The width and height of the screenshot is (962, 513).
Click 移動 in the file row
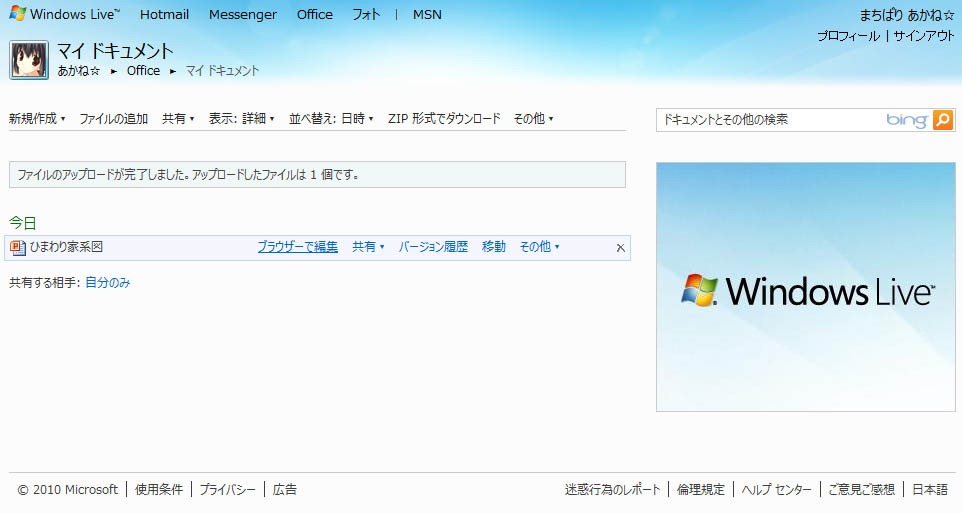494,247
